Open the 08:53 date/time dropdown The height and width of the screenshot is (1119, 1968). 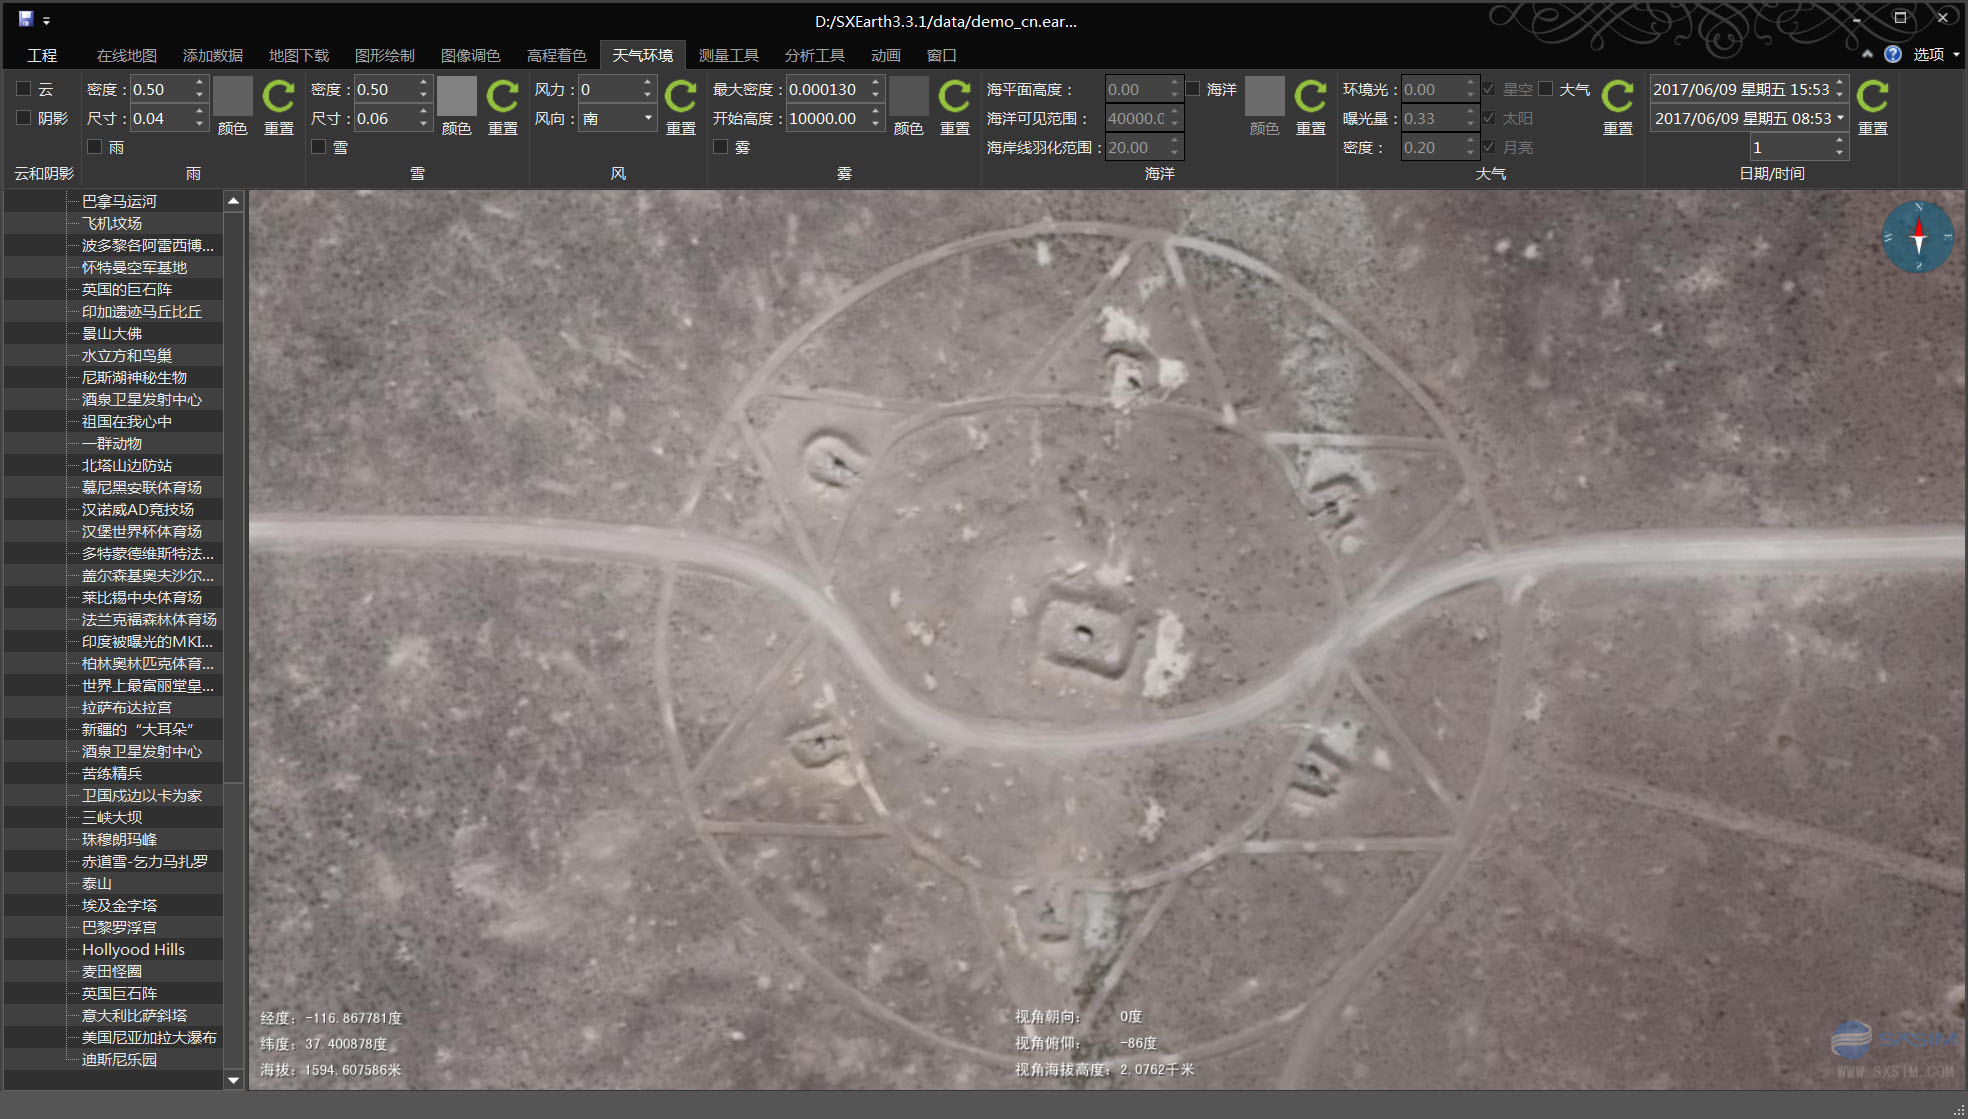(1840, 118)
